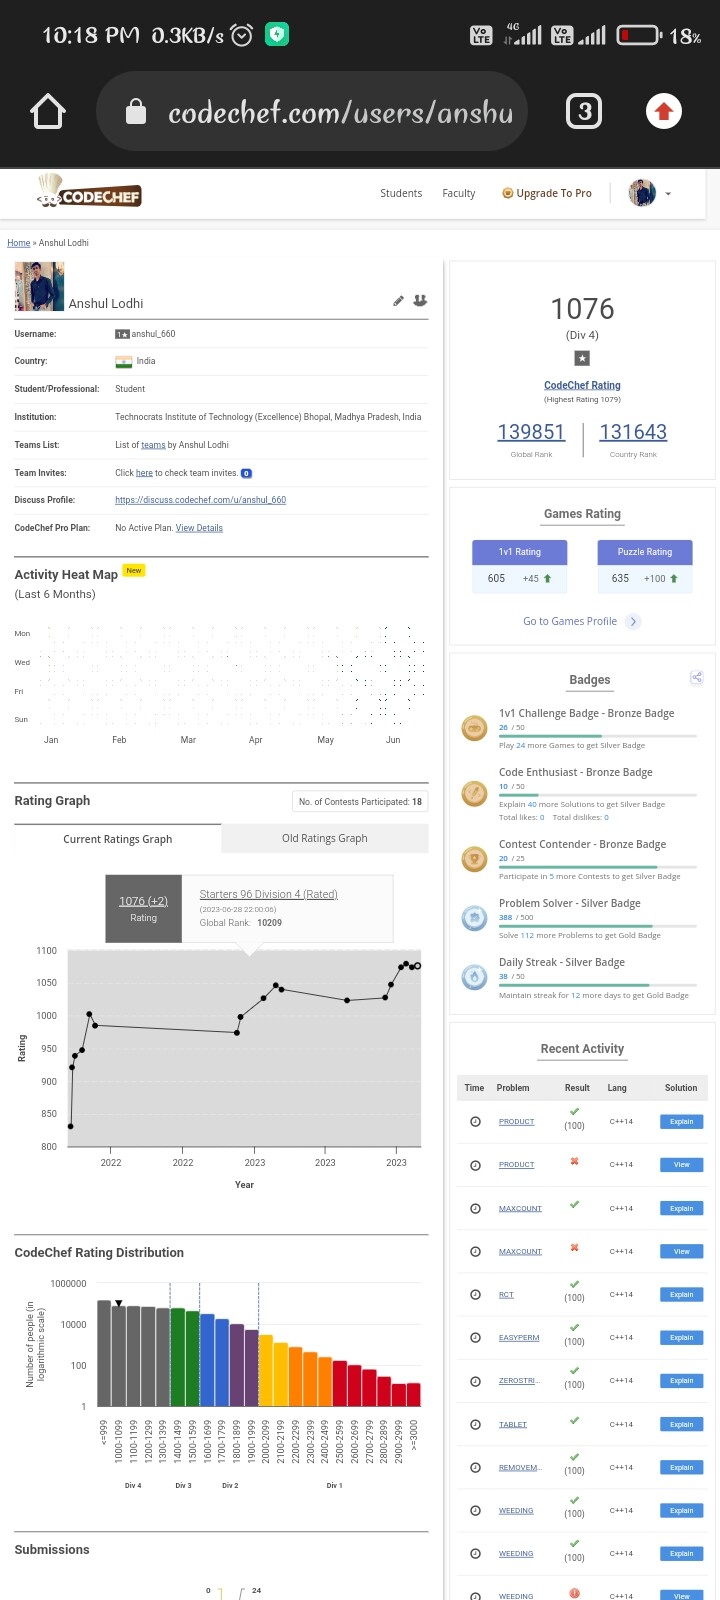Click the latest open-circle rating graph point
Viewport: 720px width, 1600px height.
click(x=417, y=966)
